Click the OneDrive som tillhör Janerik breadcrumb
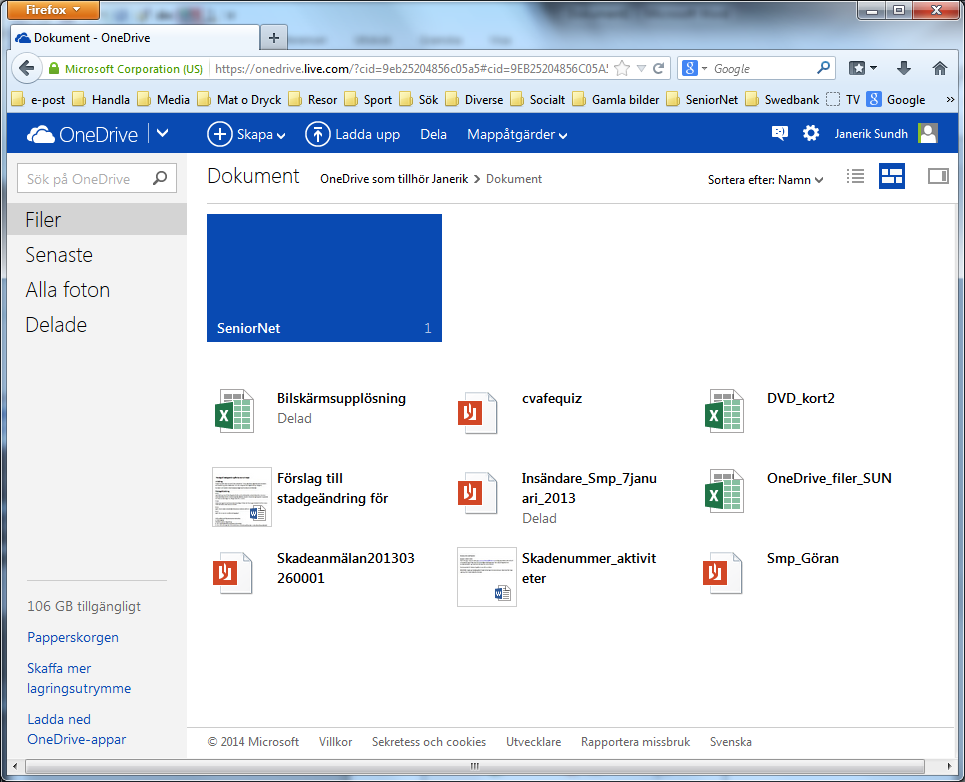 click(x=394, y=179)
